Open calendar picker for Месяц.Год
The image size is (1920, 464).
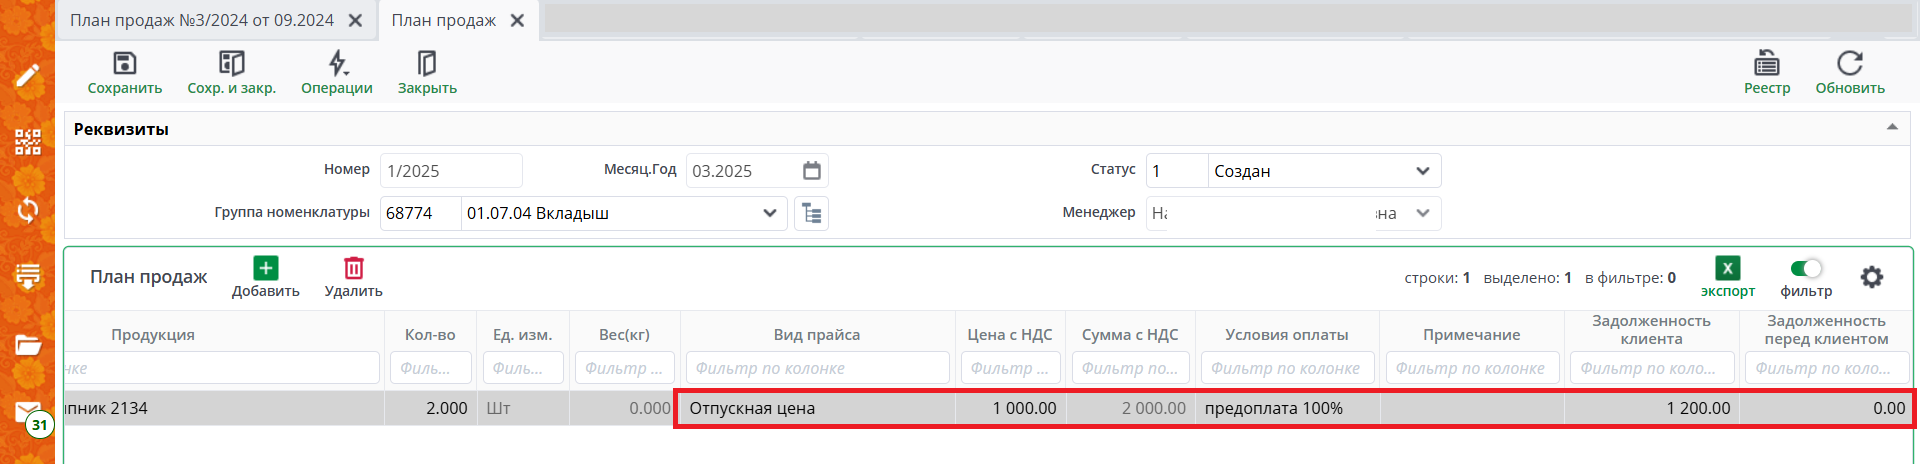[x=812, y=171]
